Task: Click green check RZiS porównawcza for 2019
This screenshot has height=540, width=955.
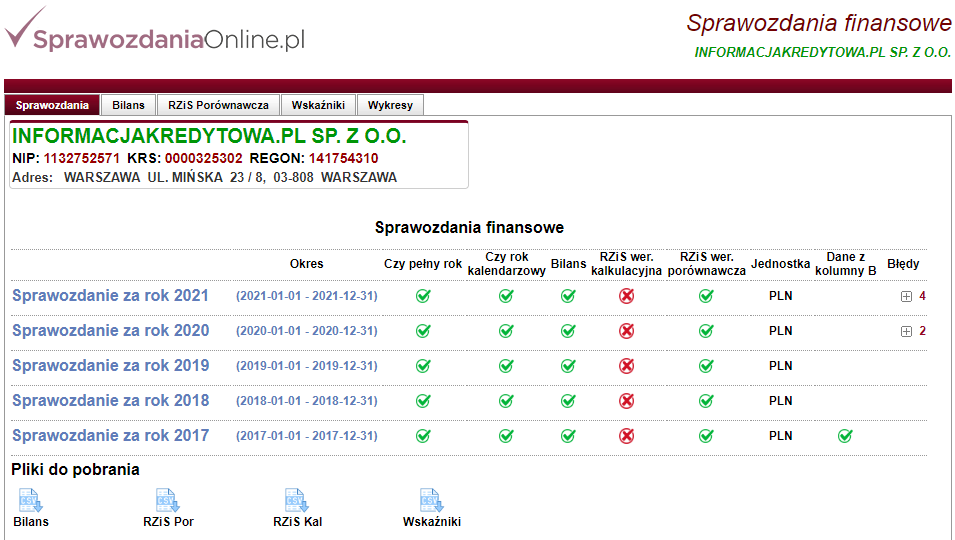Action: tap(707, 366)
